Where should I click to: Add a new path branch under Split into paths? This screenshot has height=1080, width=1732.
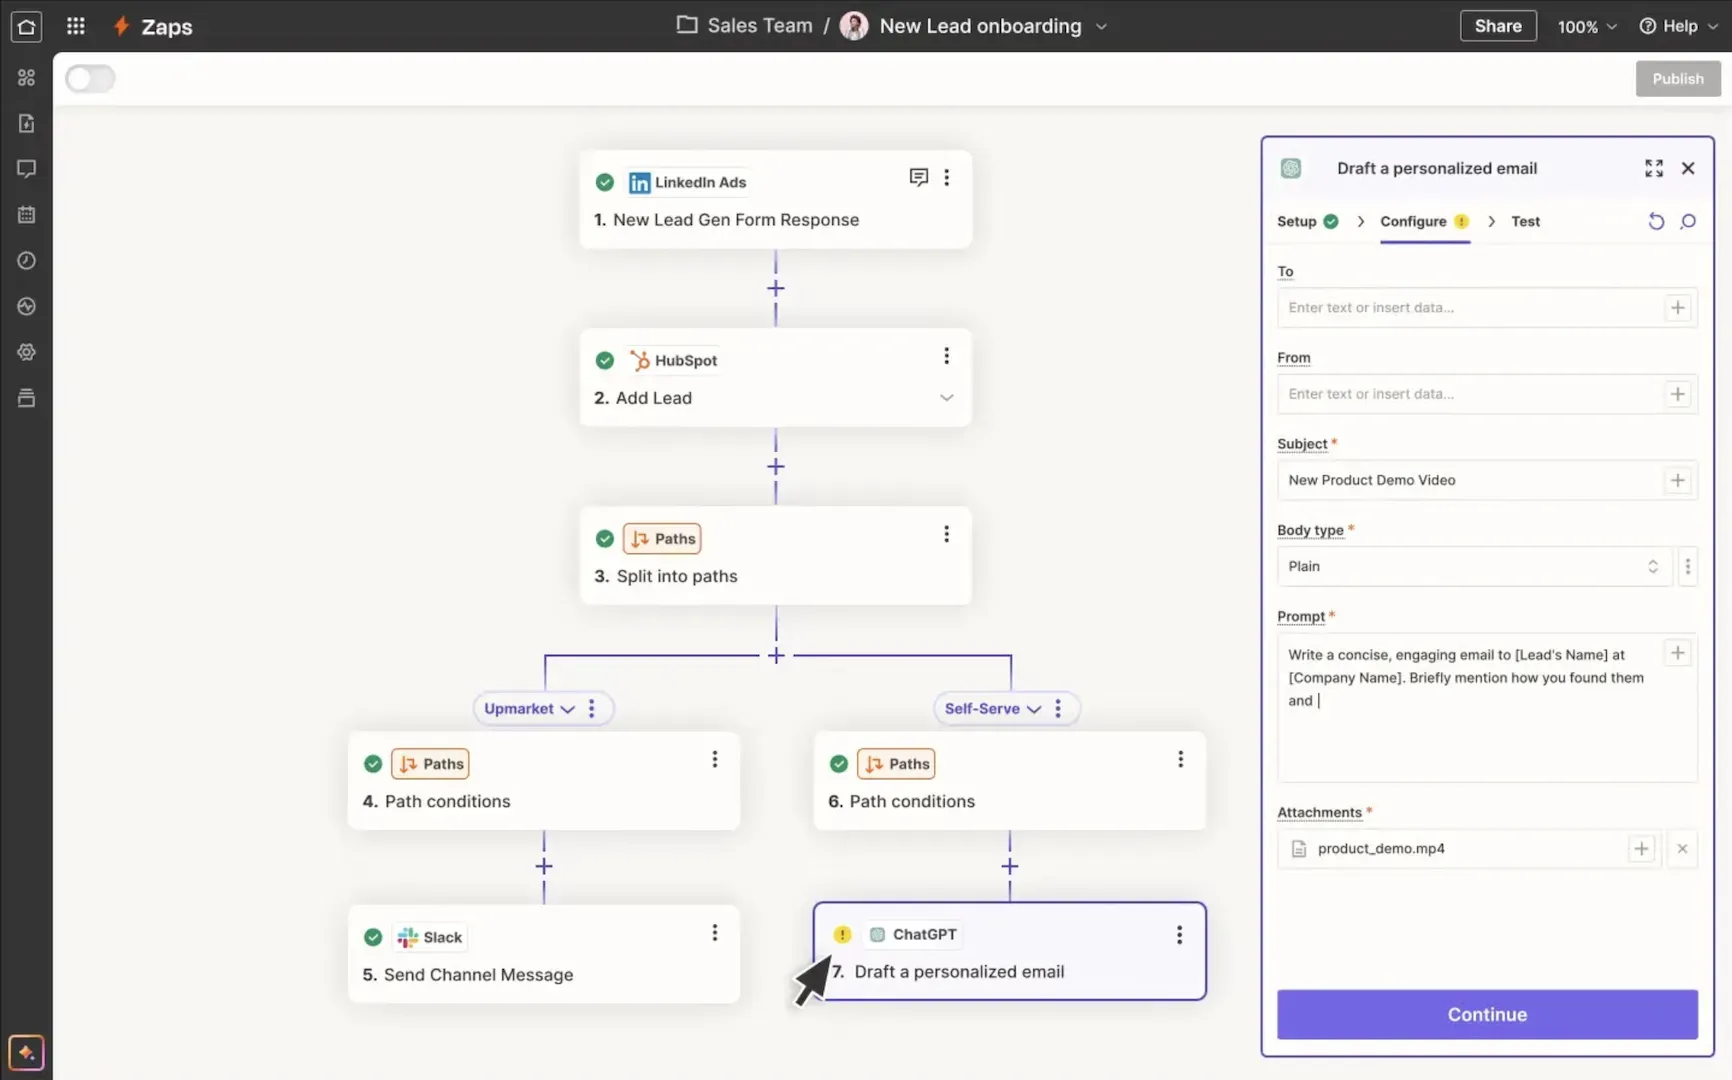776,656
